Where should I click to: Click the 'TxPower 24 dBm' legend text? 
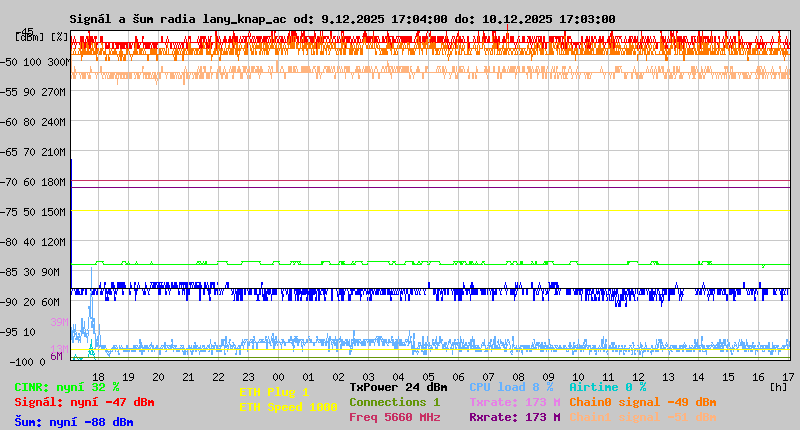(x=398, y=387)
